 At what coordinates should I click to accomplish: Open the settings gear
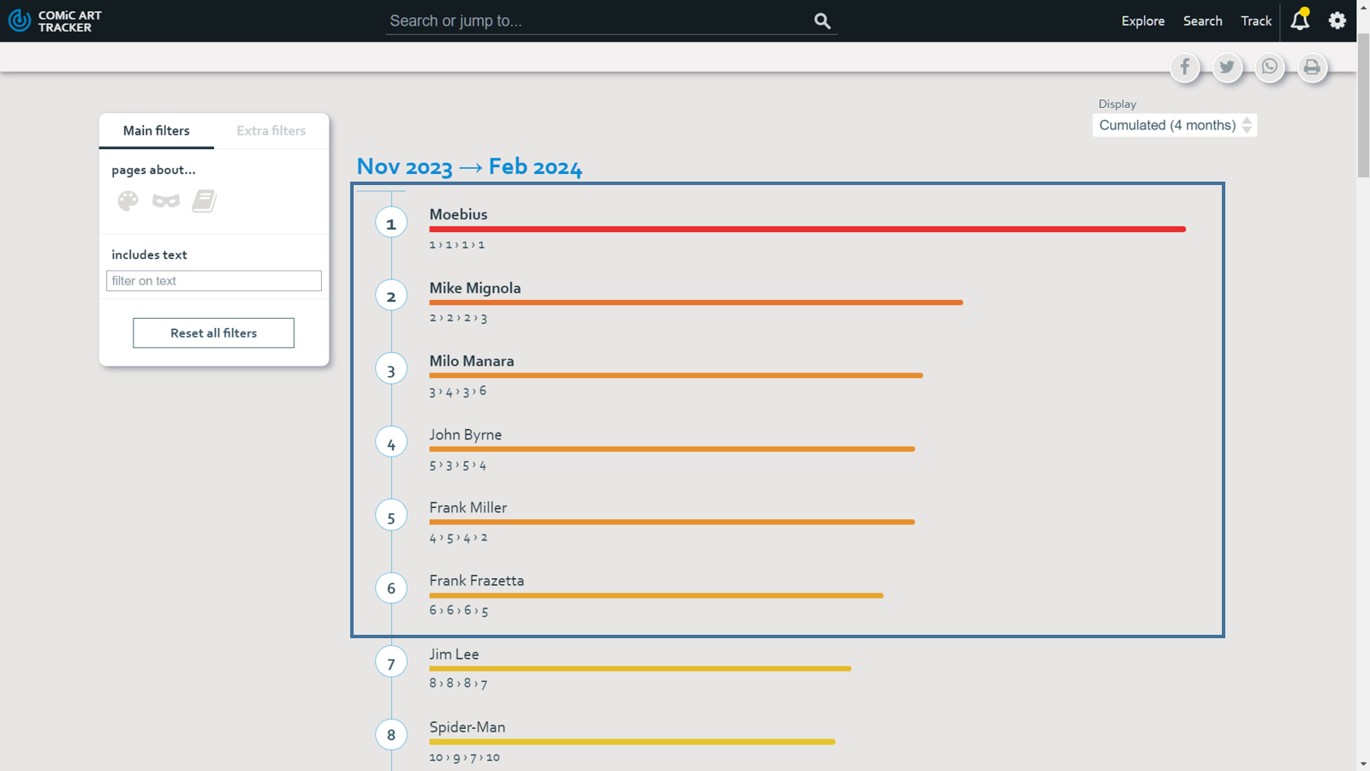pyautogui.click(x=1337, y=21)
